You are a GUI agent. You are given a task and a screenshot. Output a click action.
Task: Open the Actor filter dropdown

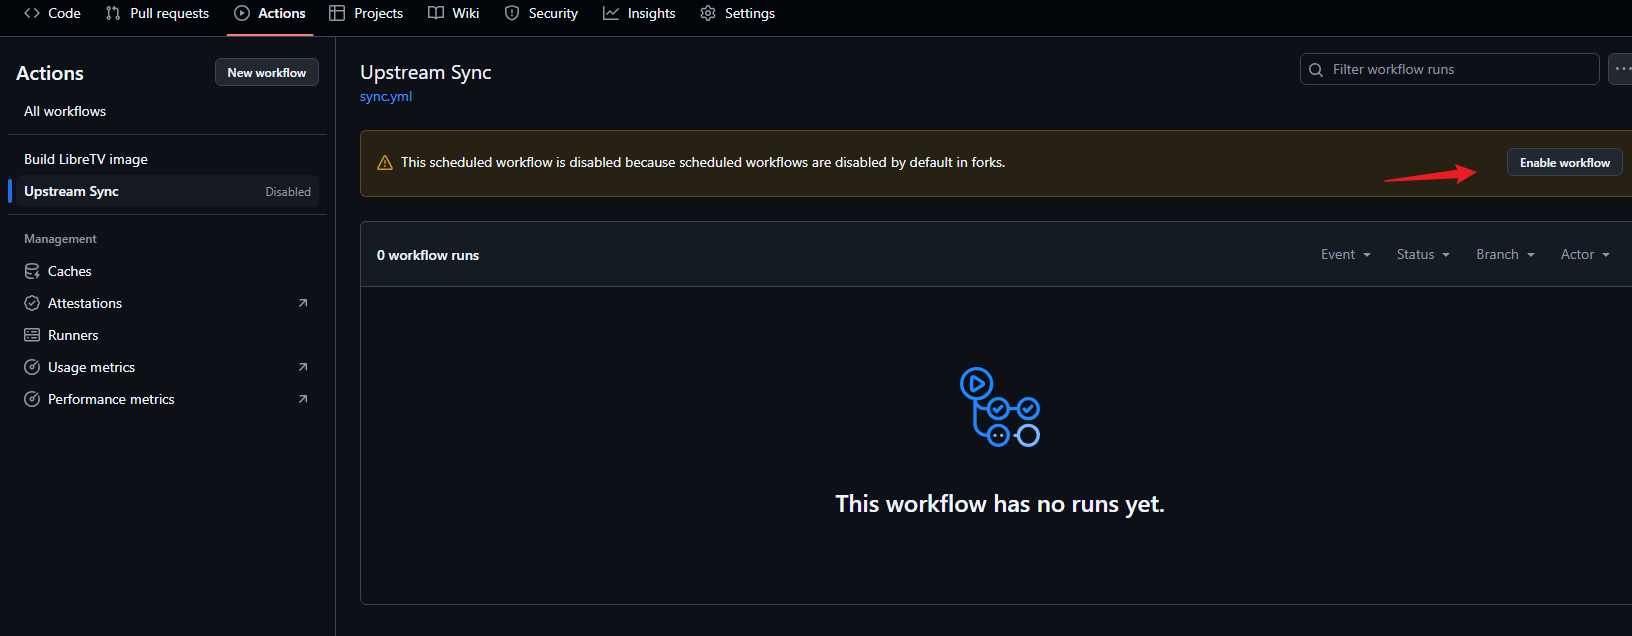[x=1585, y=255]
